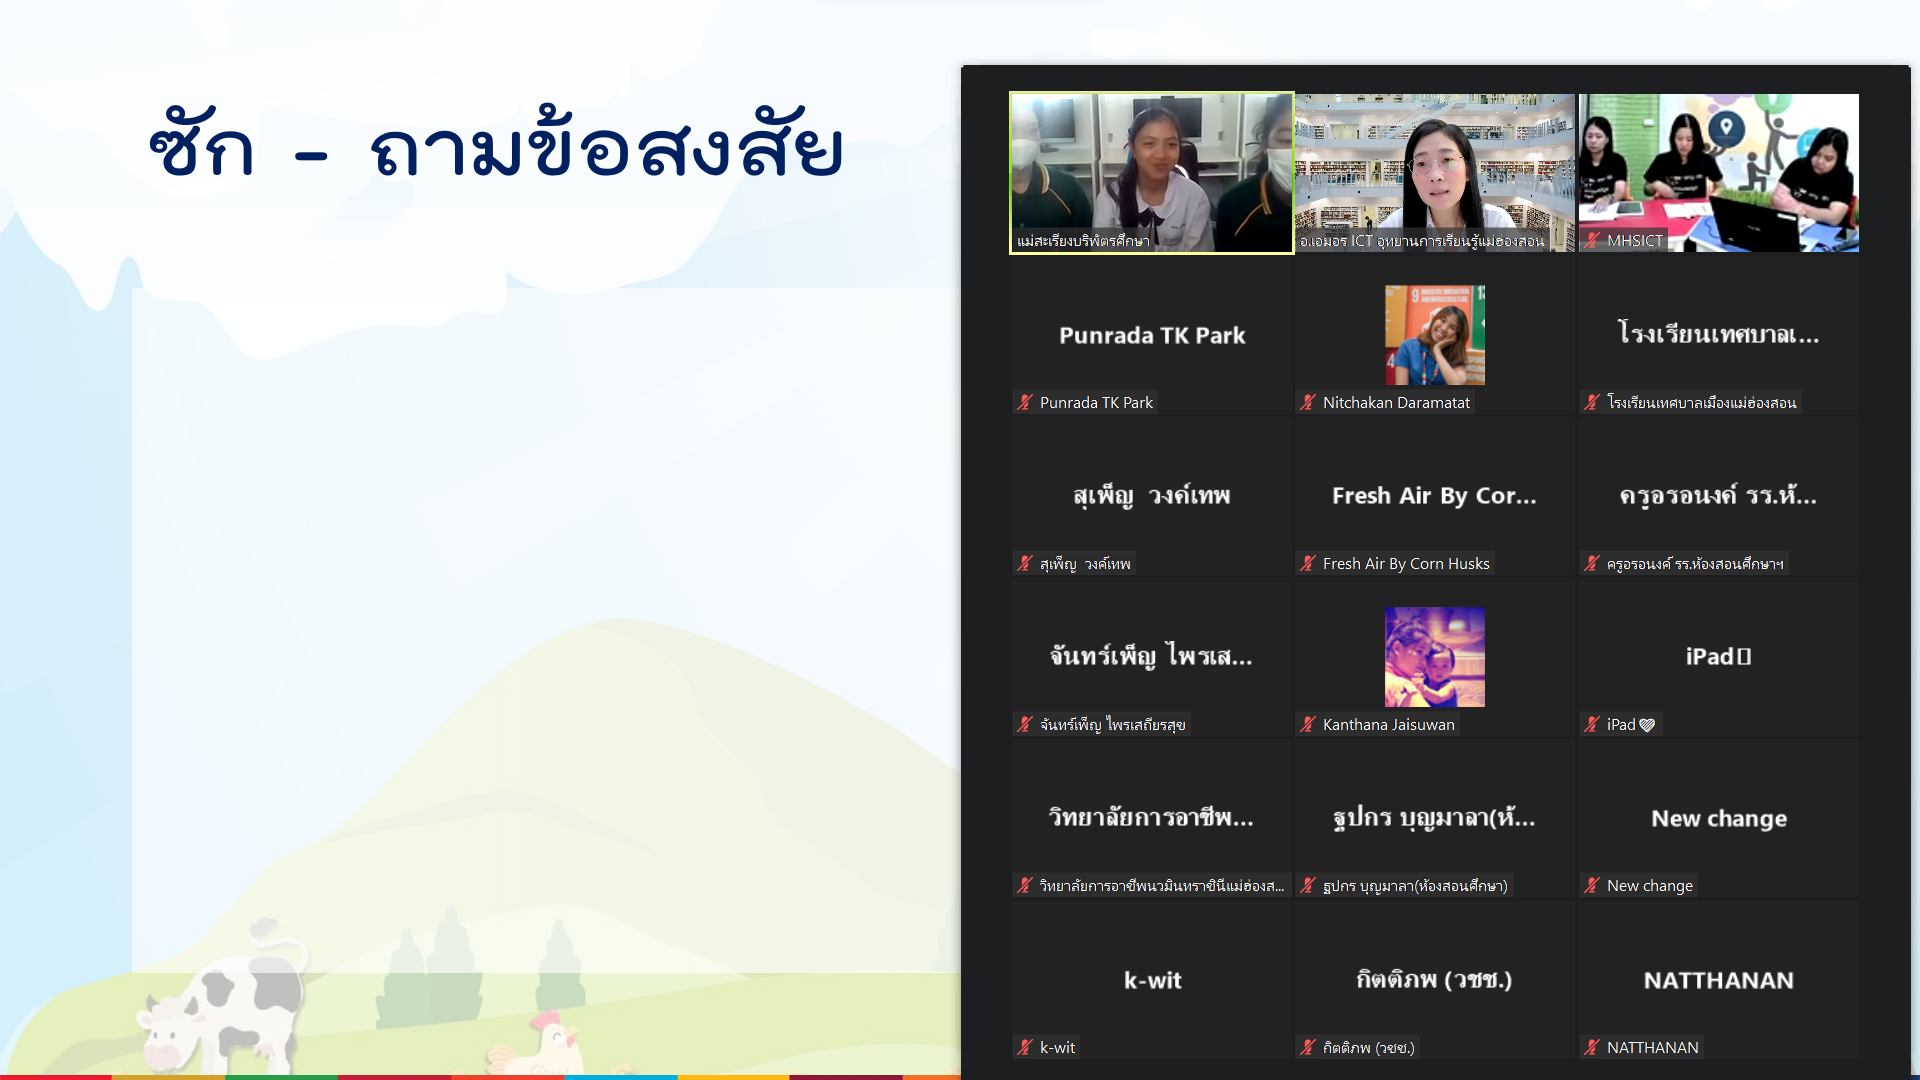Click muted mic icon beside iPad participant label
This screenshot has width=1920, height=1080.
pos(1592,725)
